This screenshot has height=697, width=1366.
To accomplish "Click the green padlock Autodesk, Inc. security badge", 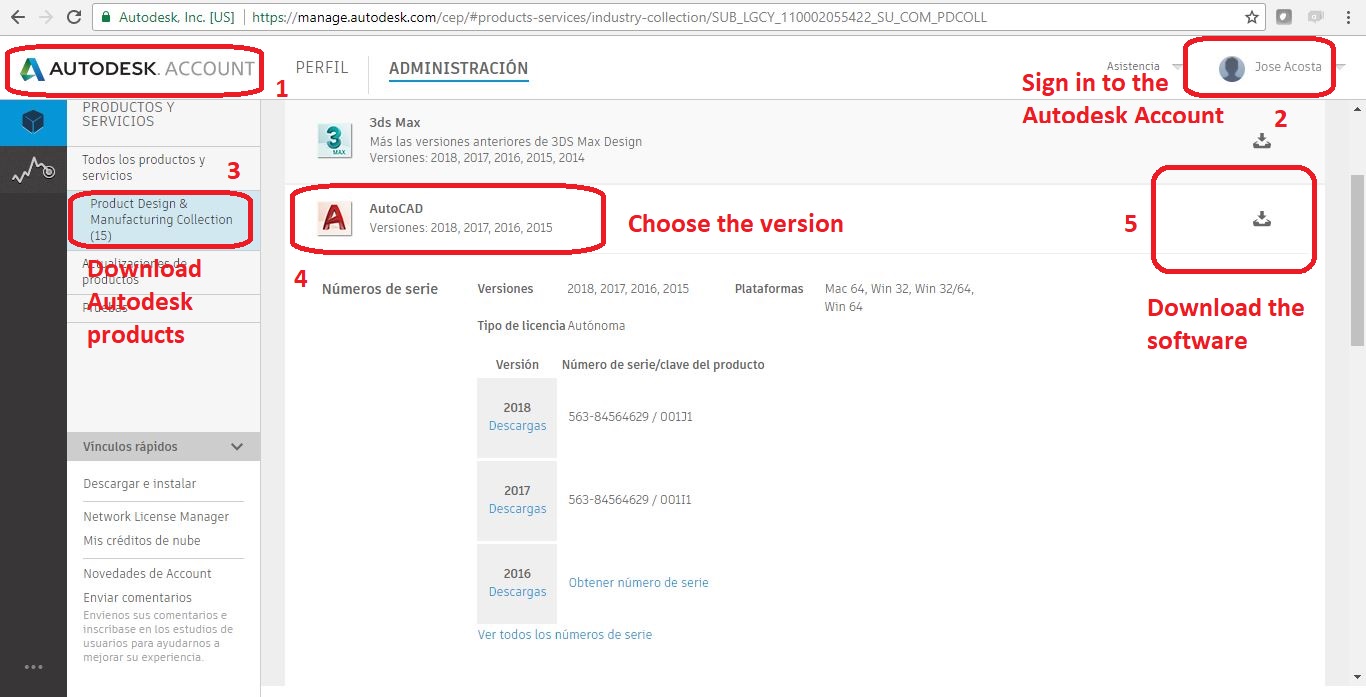I will [168, 17].
